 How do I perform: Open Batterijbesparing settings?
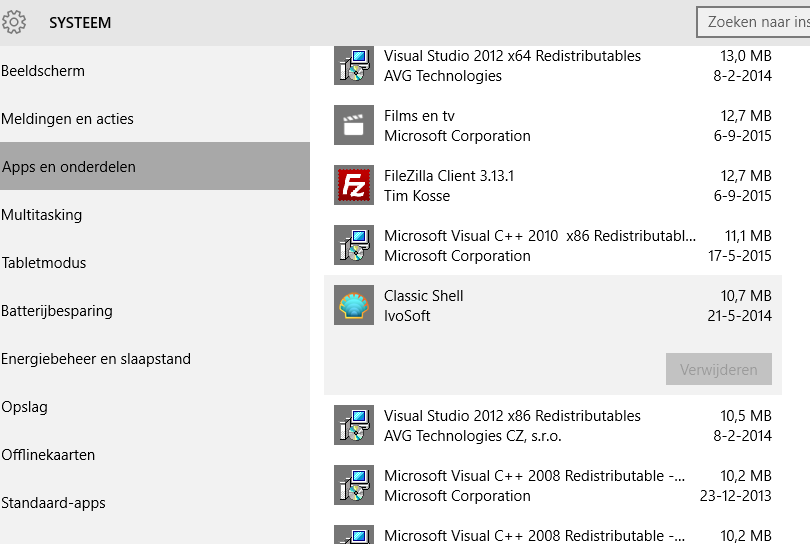point(155,310)
